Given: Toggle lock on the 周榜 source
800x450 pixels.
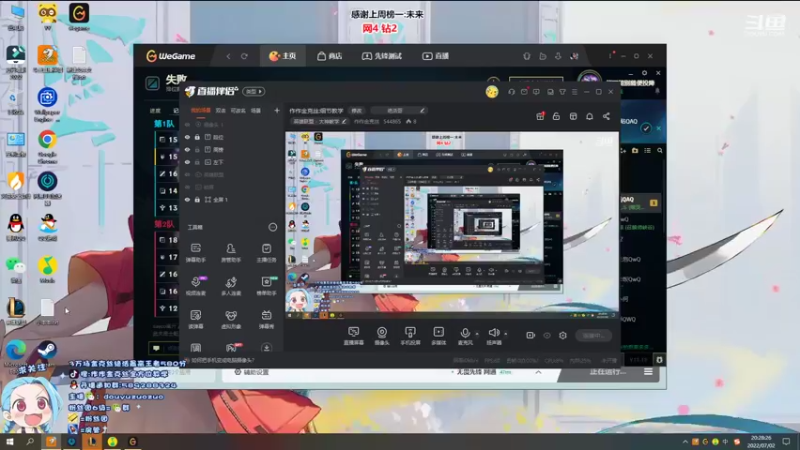Looking at the screenshot, I should pos(197,149).
